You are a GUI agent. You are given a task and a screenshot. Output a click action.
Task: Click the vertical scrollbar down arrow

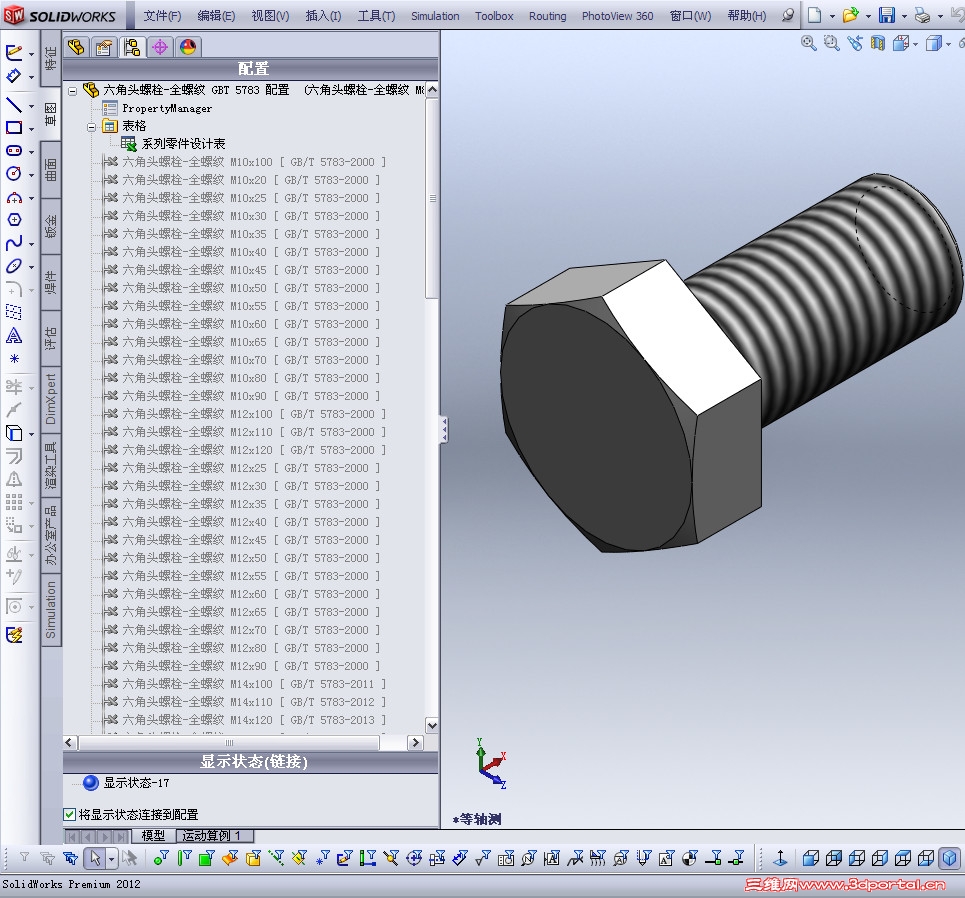432,726
